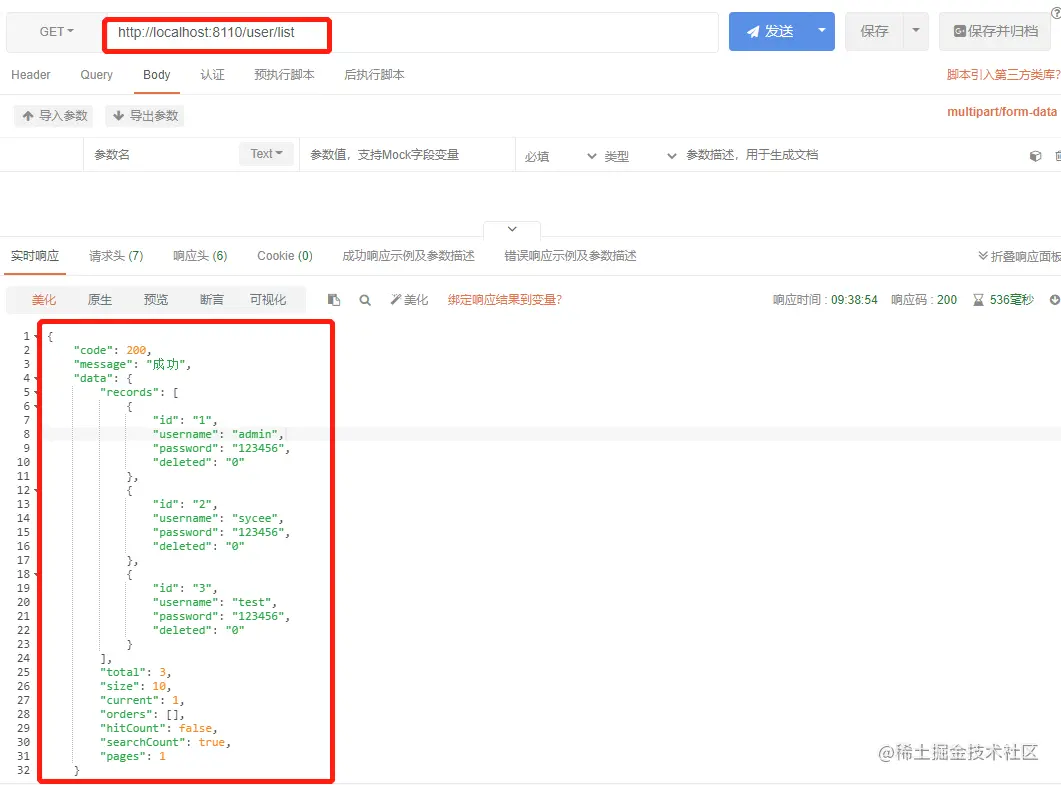Open the 必填 dropdown
Image resolution: width=1061 pixels, height=785 pixels.
click(560, 156)
